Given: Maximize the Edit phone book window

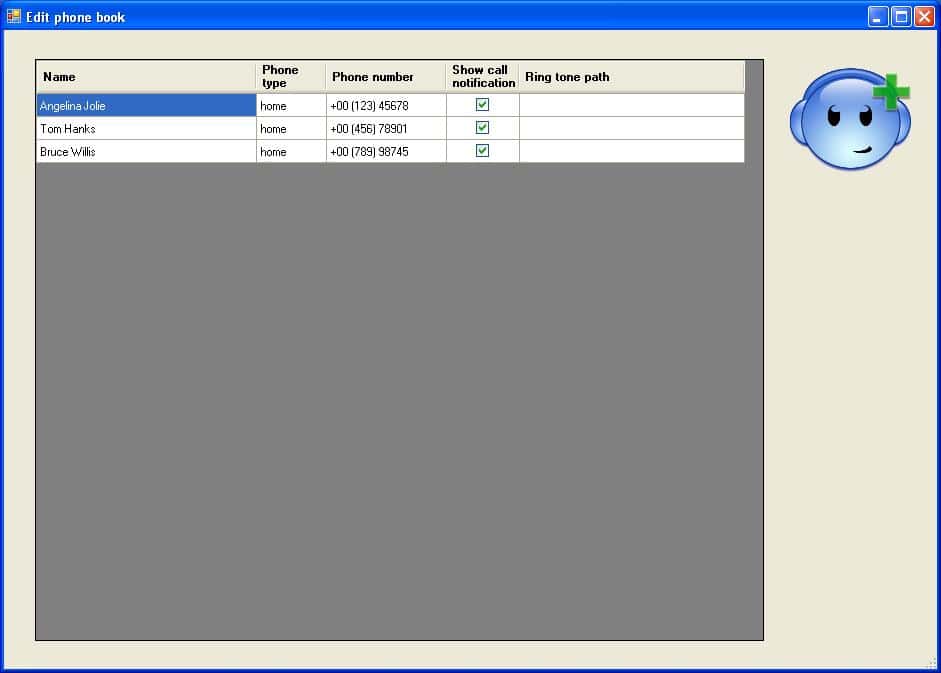Looking at the screenshot, I should pyautogui.click(x=901, y=16).
